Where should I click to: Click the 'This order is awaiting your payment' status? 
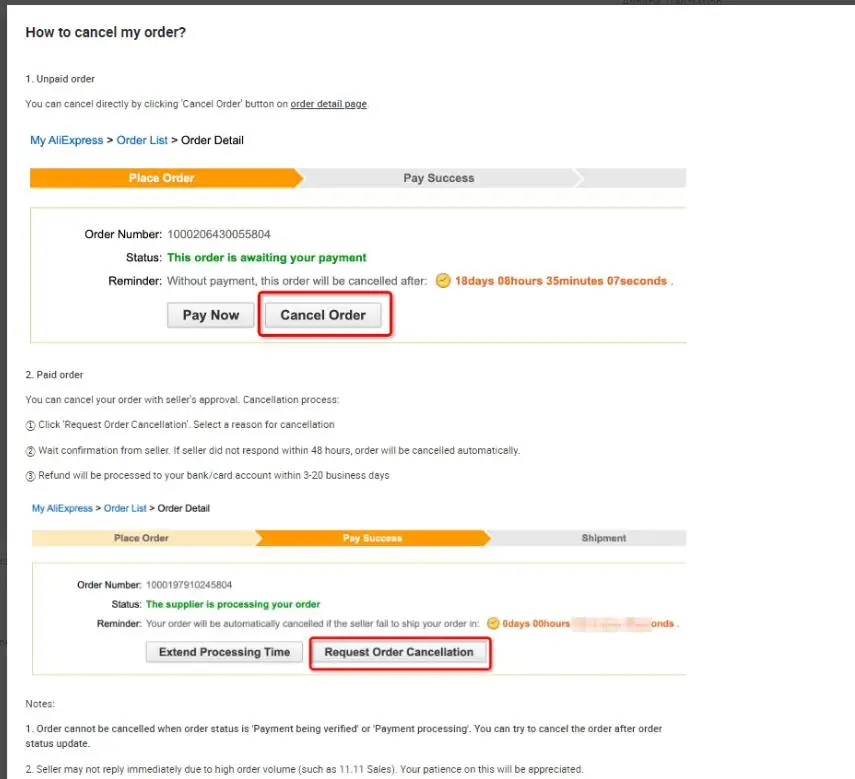click(267, 257)
